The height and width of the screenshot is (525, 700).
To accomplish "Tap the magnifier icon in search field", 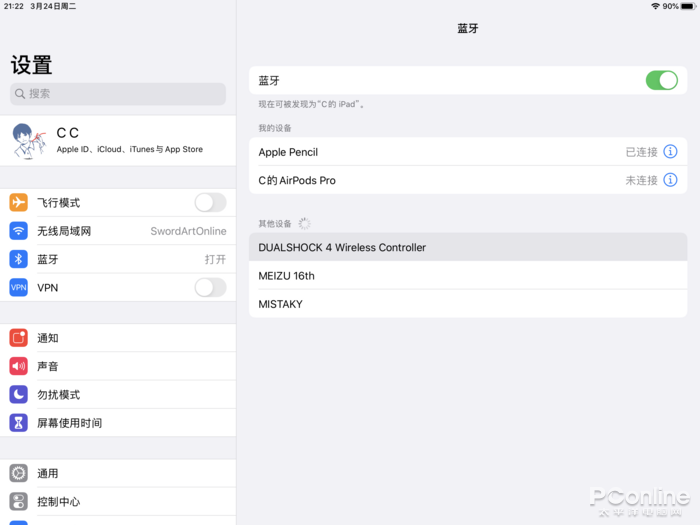I will coord(20,94).
